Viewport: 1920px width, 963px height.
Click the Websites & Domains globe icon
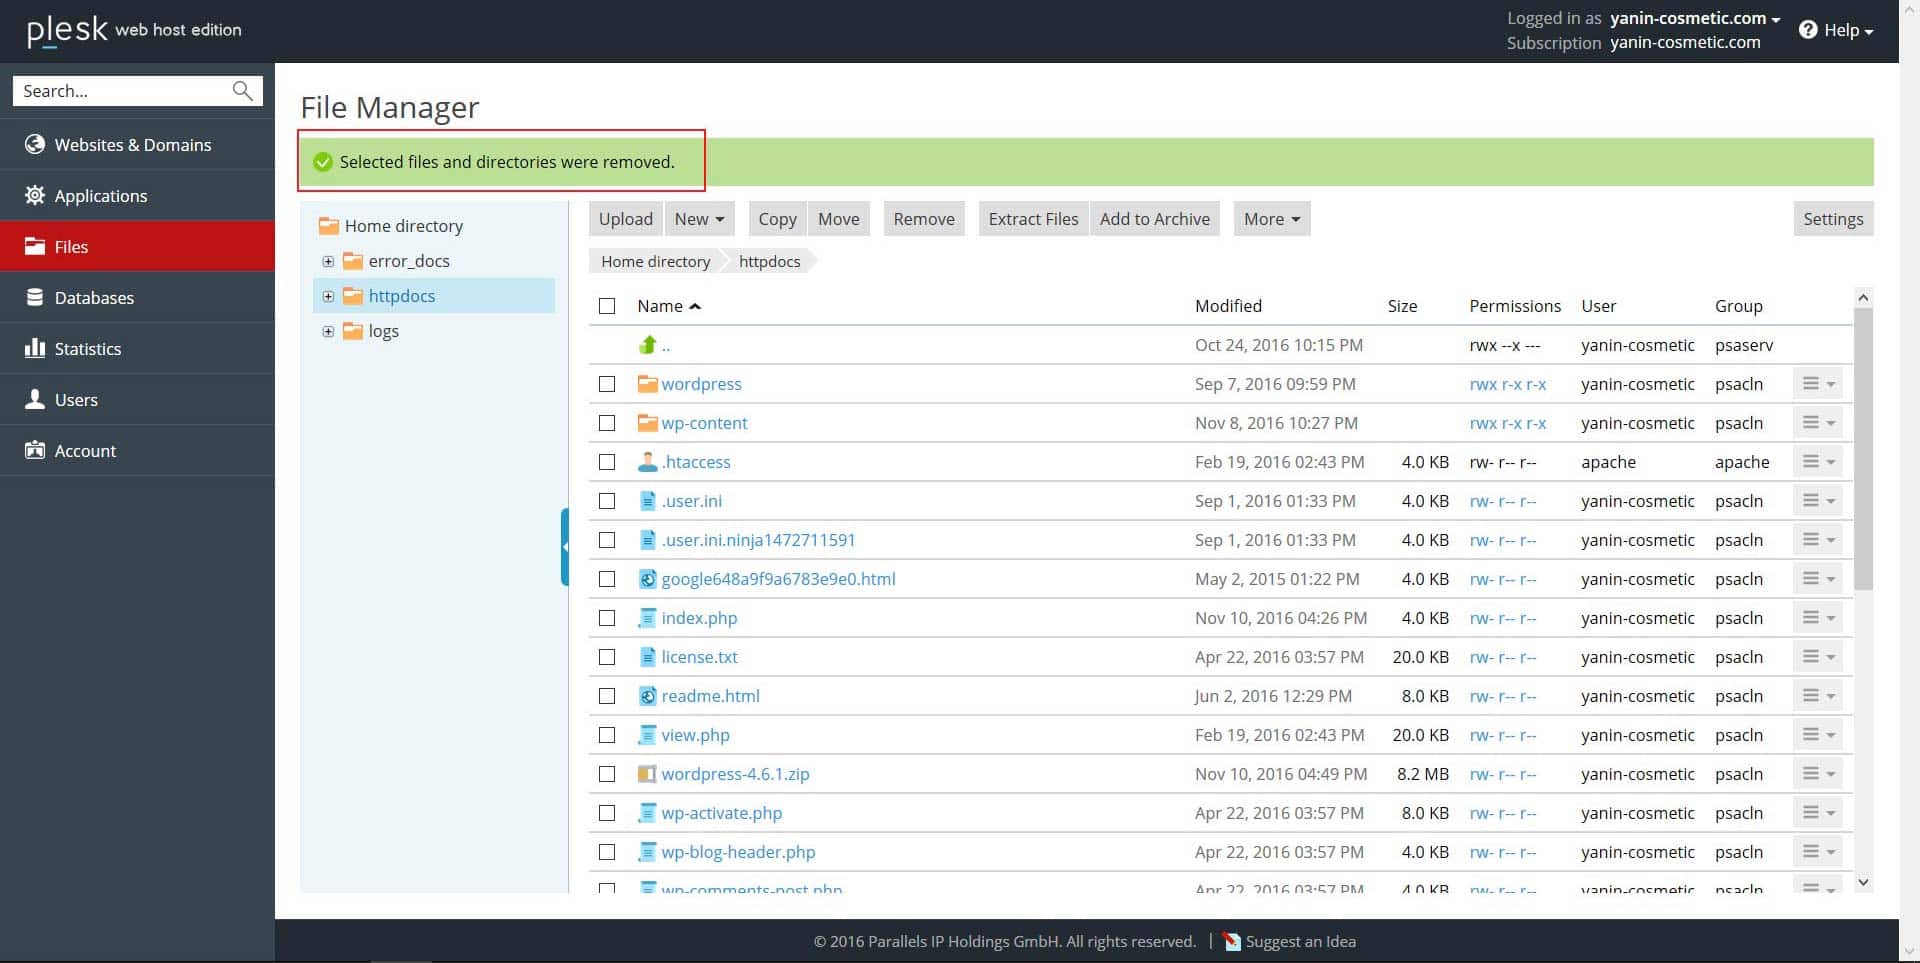tap(35, 144)
